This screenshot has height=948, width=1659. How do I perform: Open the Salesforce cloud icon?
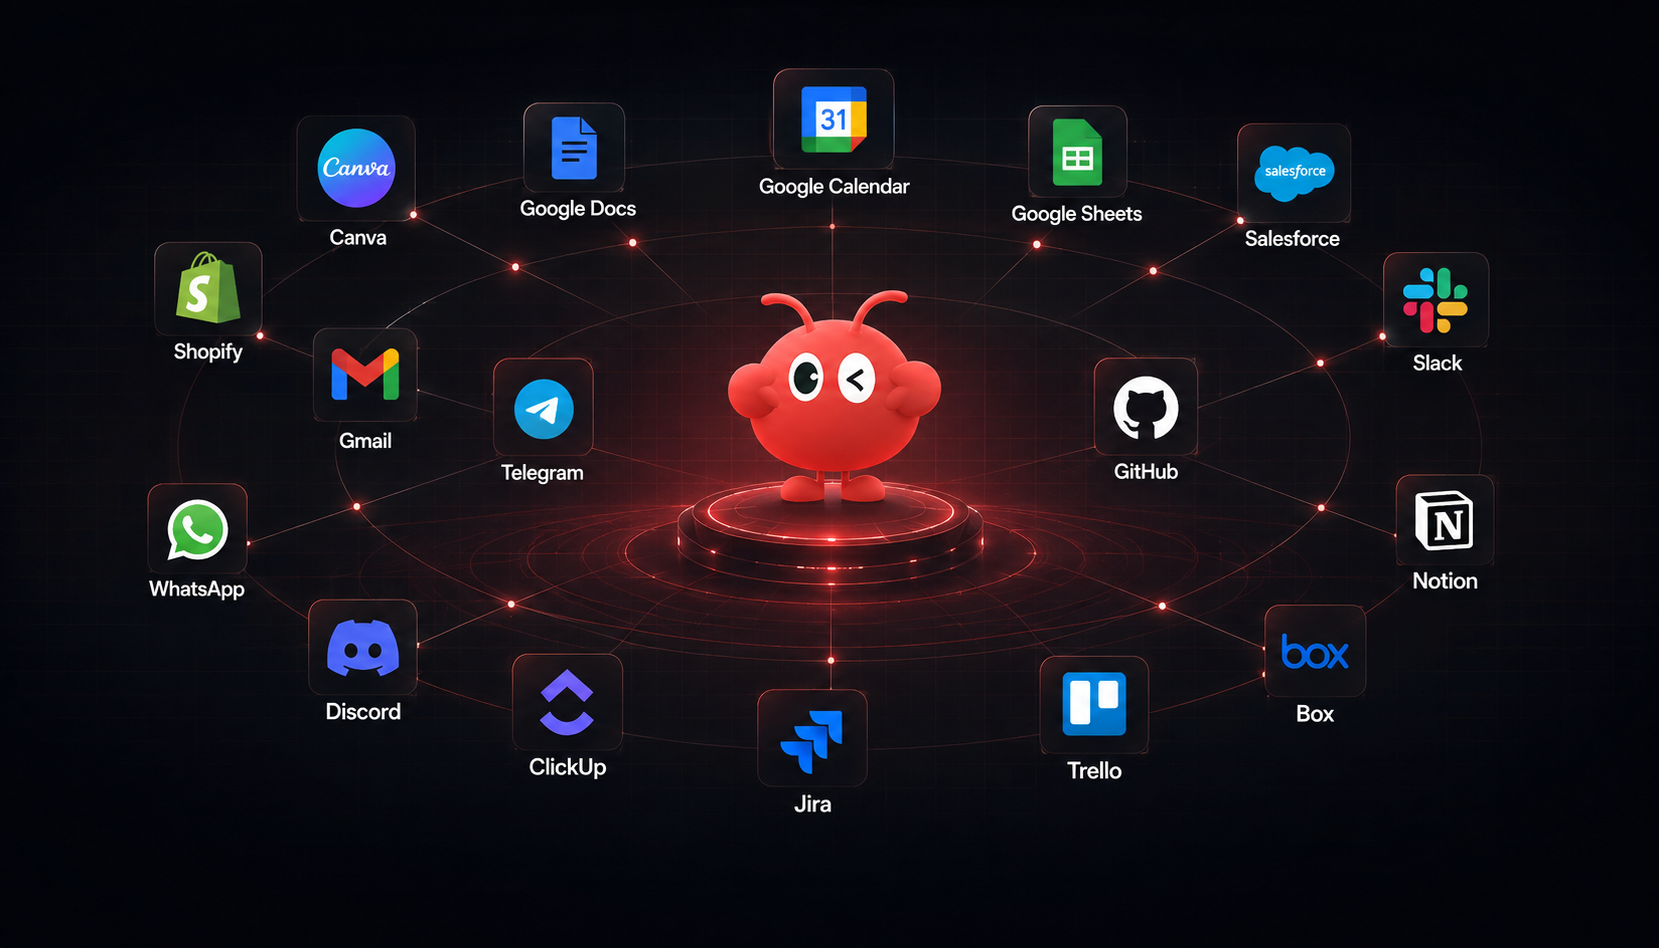tap(1294, 173)
